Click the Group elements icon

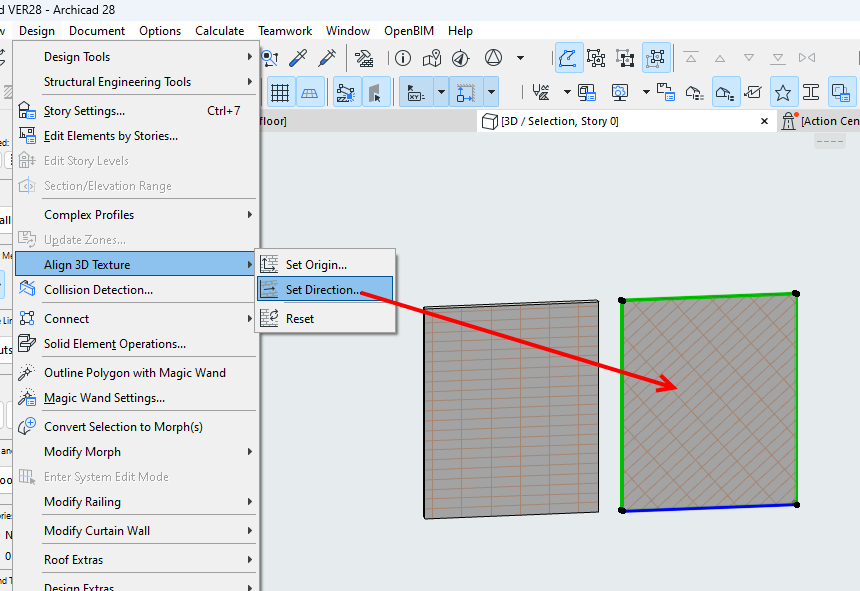click(596, 58)
